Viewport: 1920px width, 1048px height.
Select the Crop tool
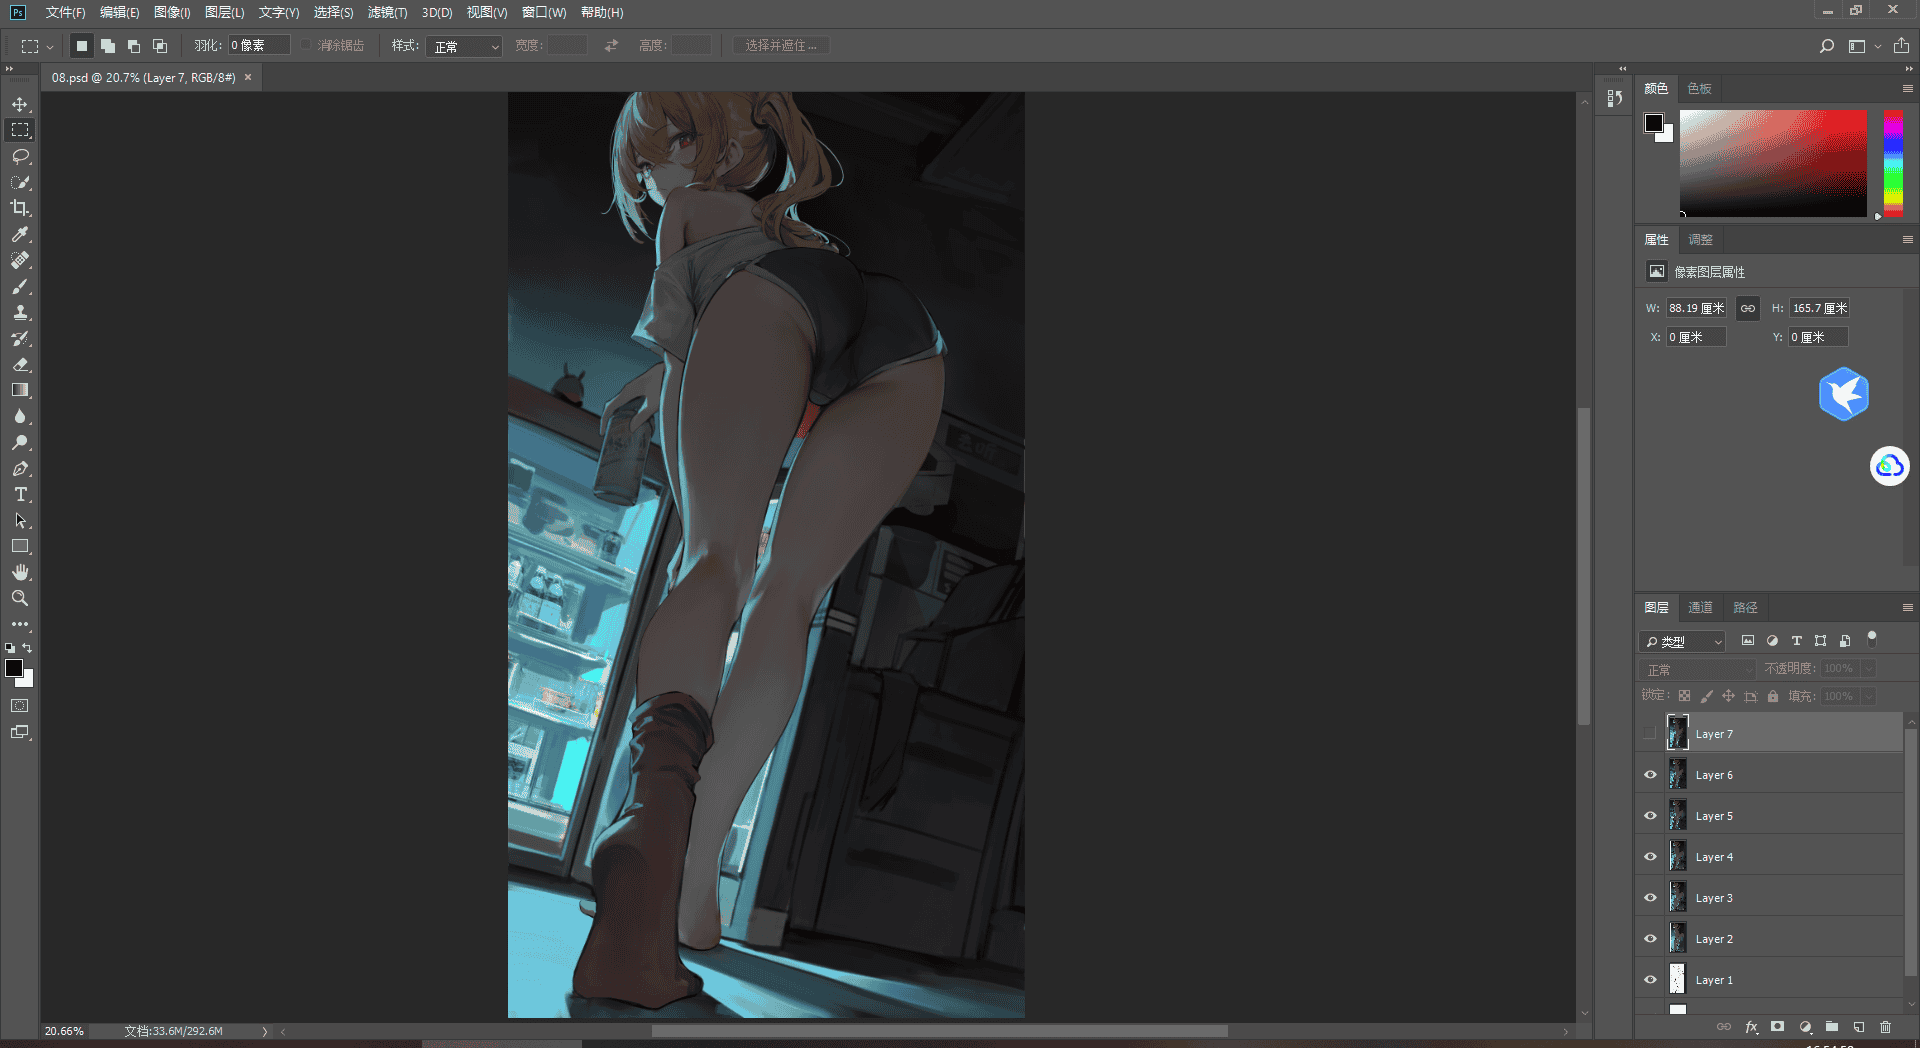coord(20,208)
